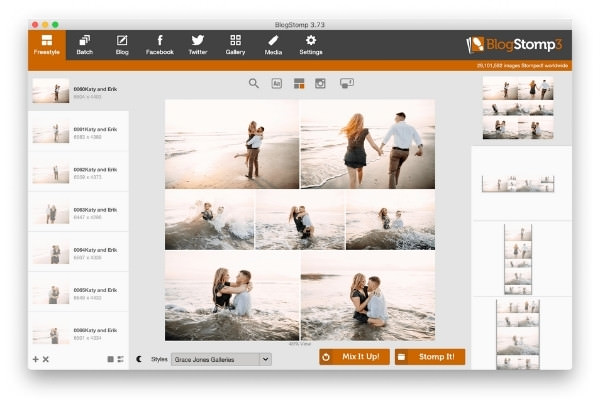Image resolution: width=600 pixels, height=400 pixels.
Task: Click the bottom-left embracing couple photo
Action: (232, 296)
